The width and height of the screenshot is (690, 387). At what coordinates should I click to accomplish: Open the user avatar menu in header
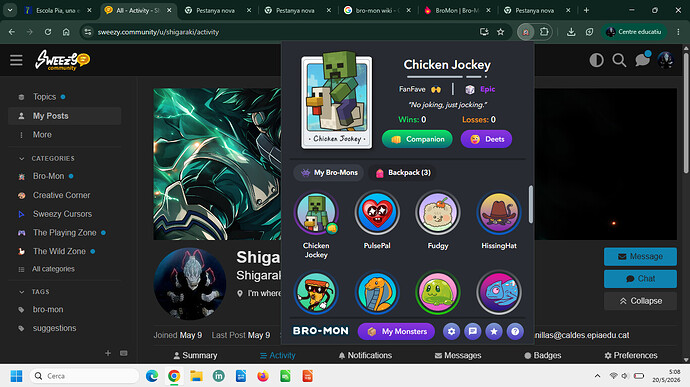tap(665, 60)
